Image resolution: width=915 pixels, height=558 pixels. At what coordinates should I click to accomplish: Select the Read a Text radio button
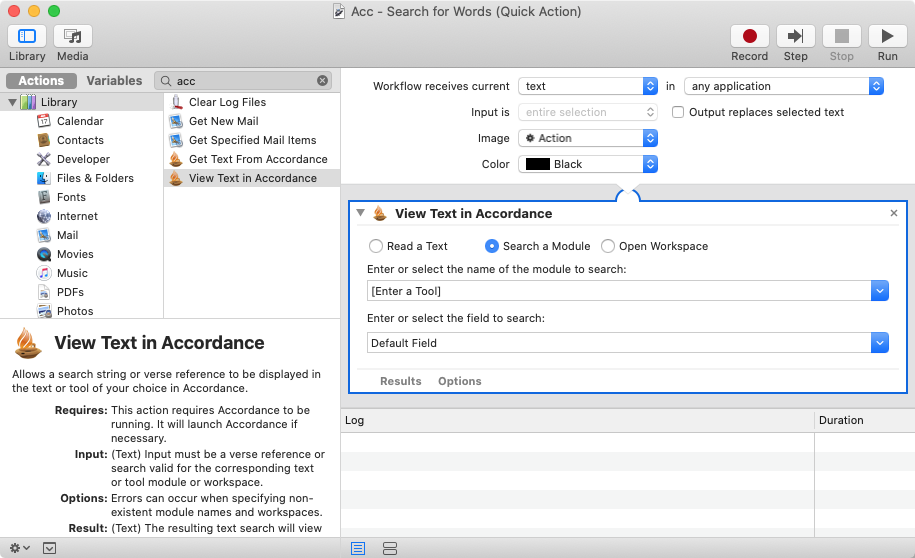(376, 246)
